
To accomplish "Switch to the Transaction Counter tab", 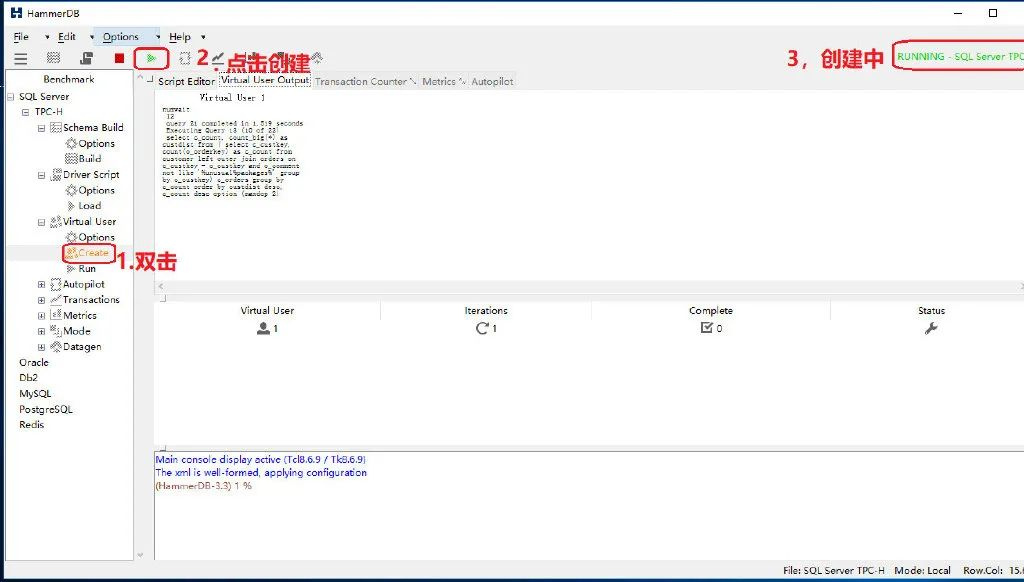I will [366, 81].
